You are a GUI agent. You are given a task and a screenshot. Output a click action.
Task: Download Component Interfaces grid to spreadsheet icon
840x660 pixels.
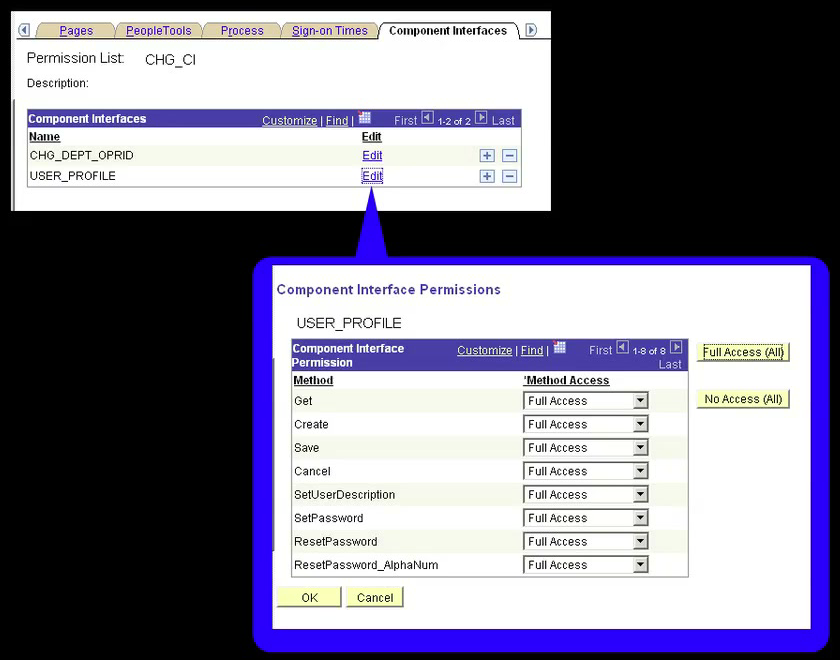point(365,117)
